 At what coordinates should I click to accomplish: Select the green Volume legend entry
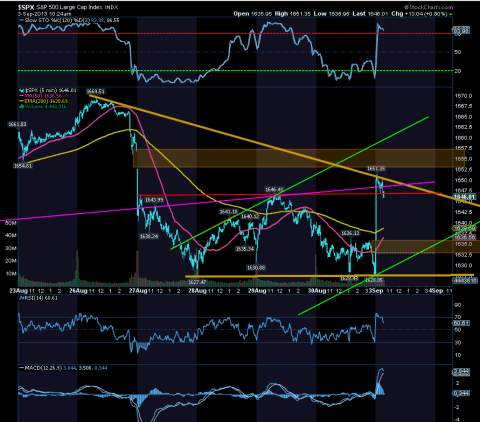(43, 106)
